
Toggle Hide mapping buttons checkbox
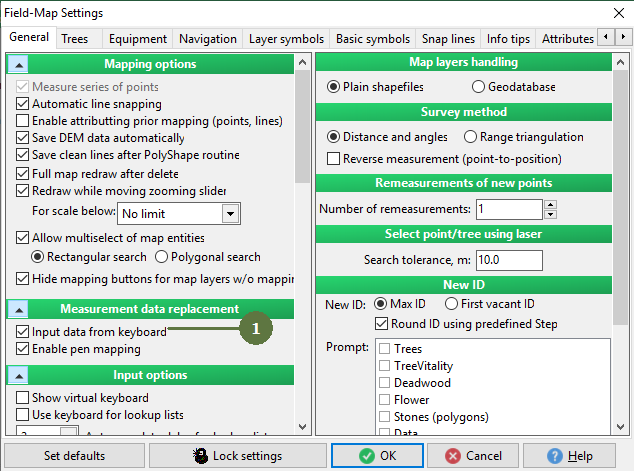point(22,279)
